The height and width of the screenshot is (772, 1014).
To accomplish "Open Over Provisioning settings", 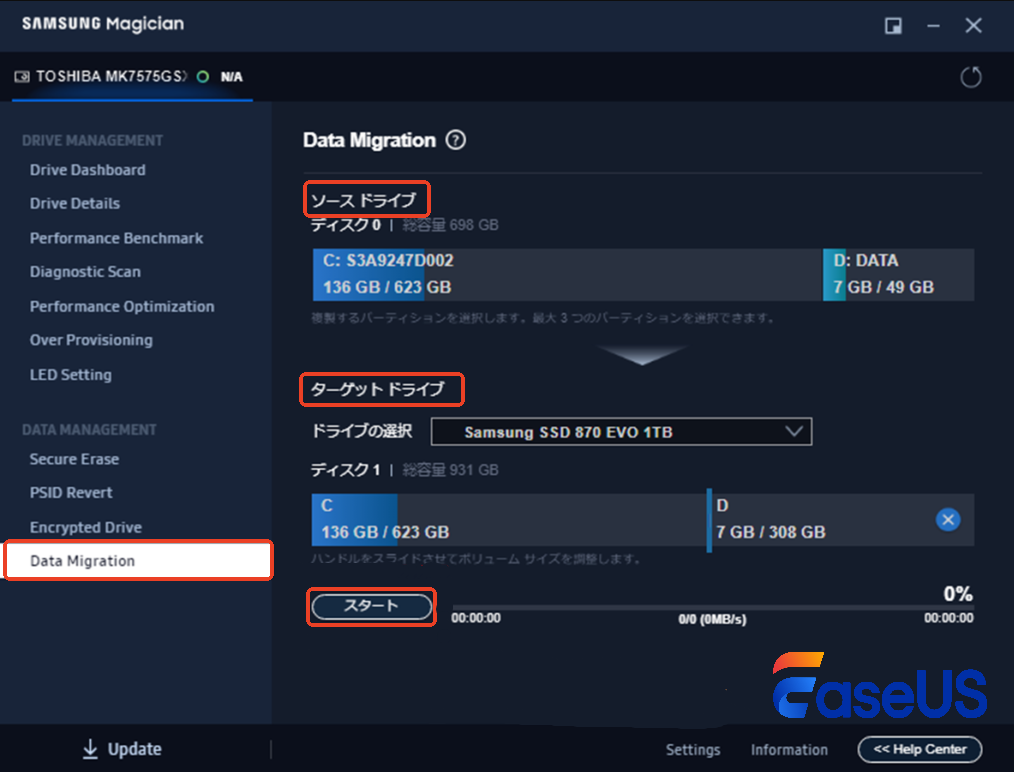I will click(91, 340).
